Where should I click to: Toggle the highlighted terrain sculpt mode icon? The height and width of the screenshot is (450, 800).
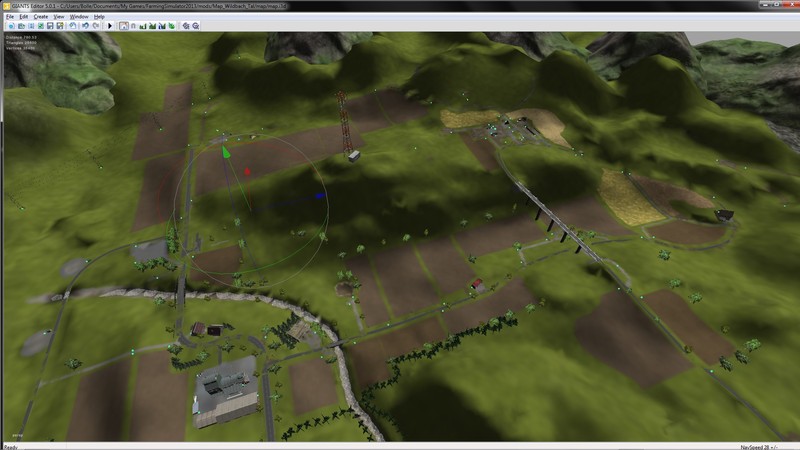(x=124, y=26)
